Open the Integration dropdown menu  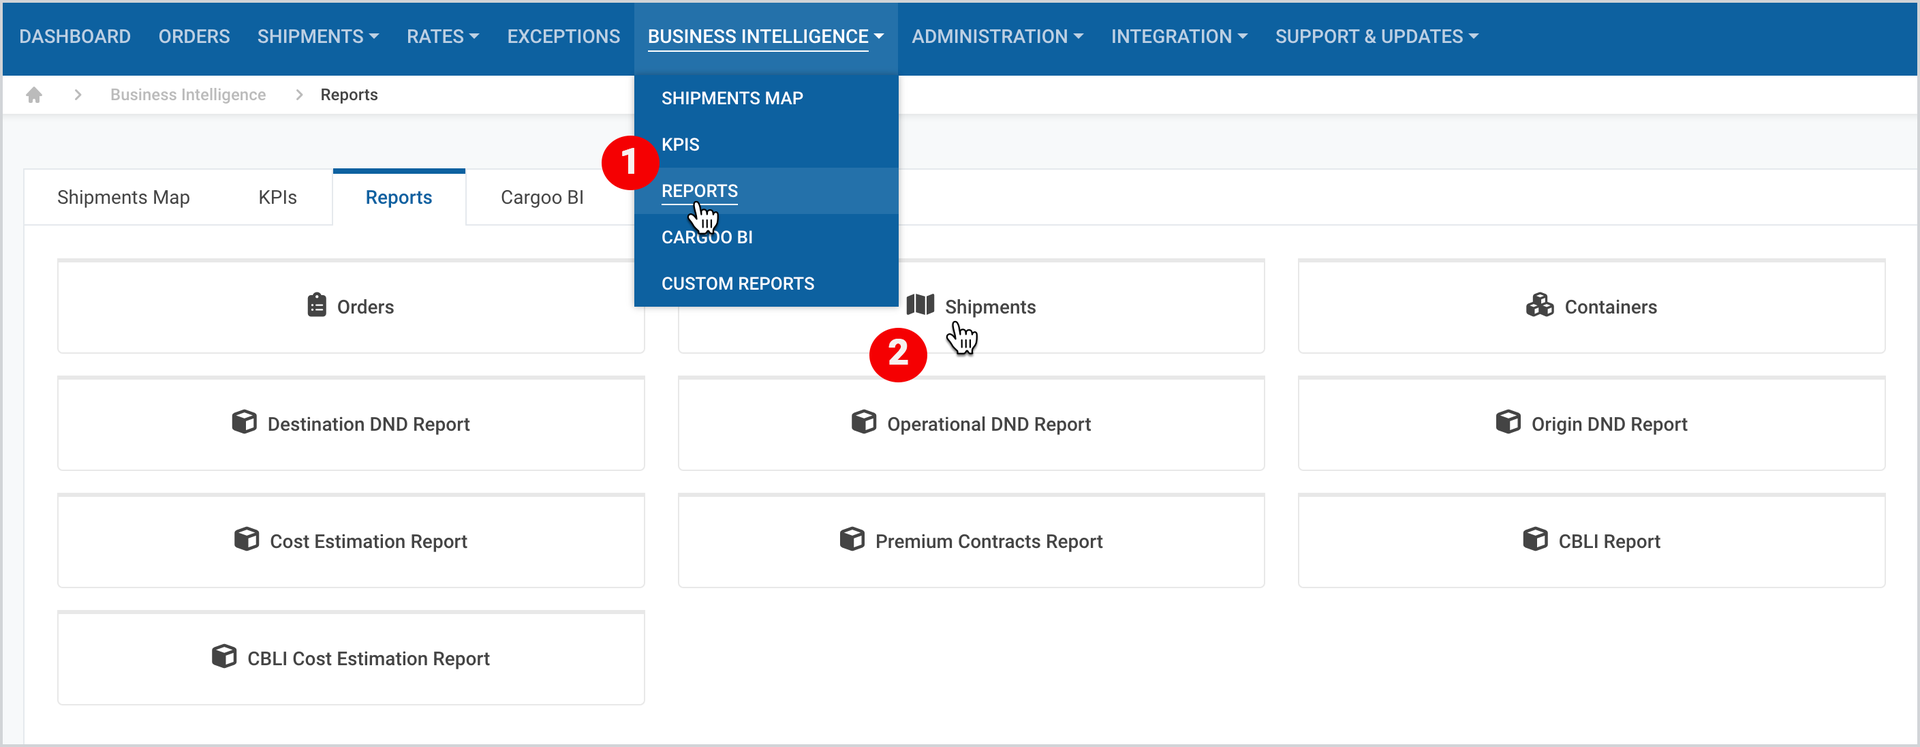(x=1179, y=37)
